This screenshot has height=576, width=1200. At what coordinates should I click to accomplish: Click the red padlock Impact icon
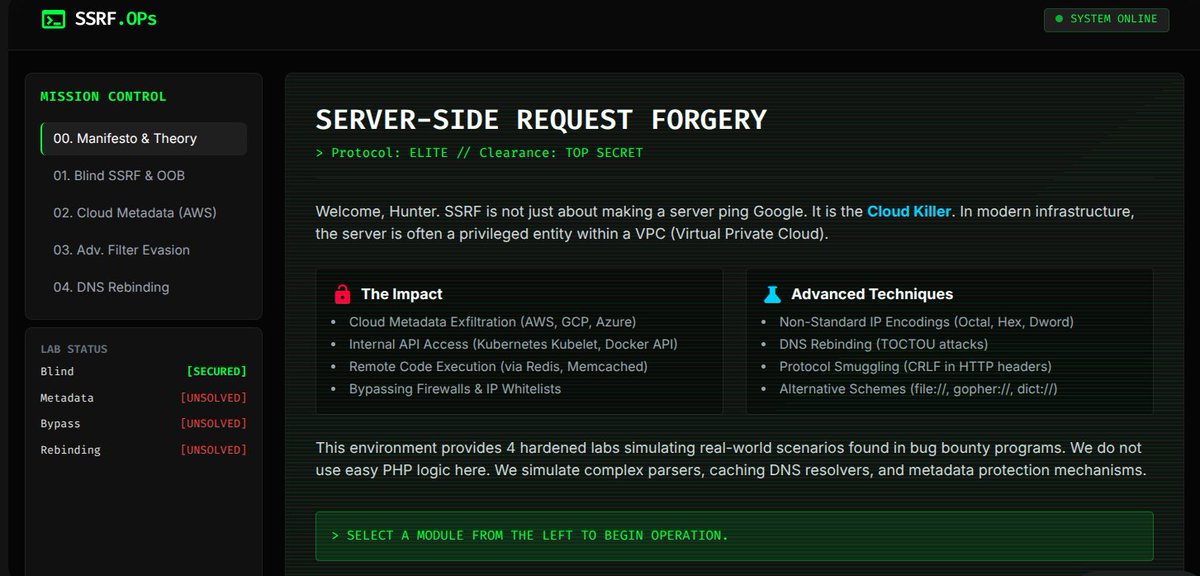342,294
